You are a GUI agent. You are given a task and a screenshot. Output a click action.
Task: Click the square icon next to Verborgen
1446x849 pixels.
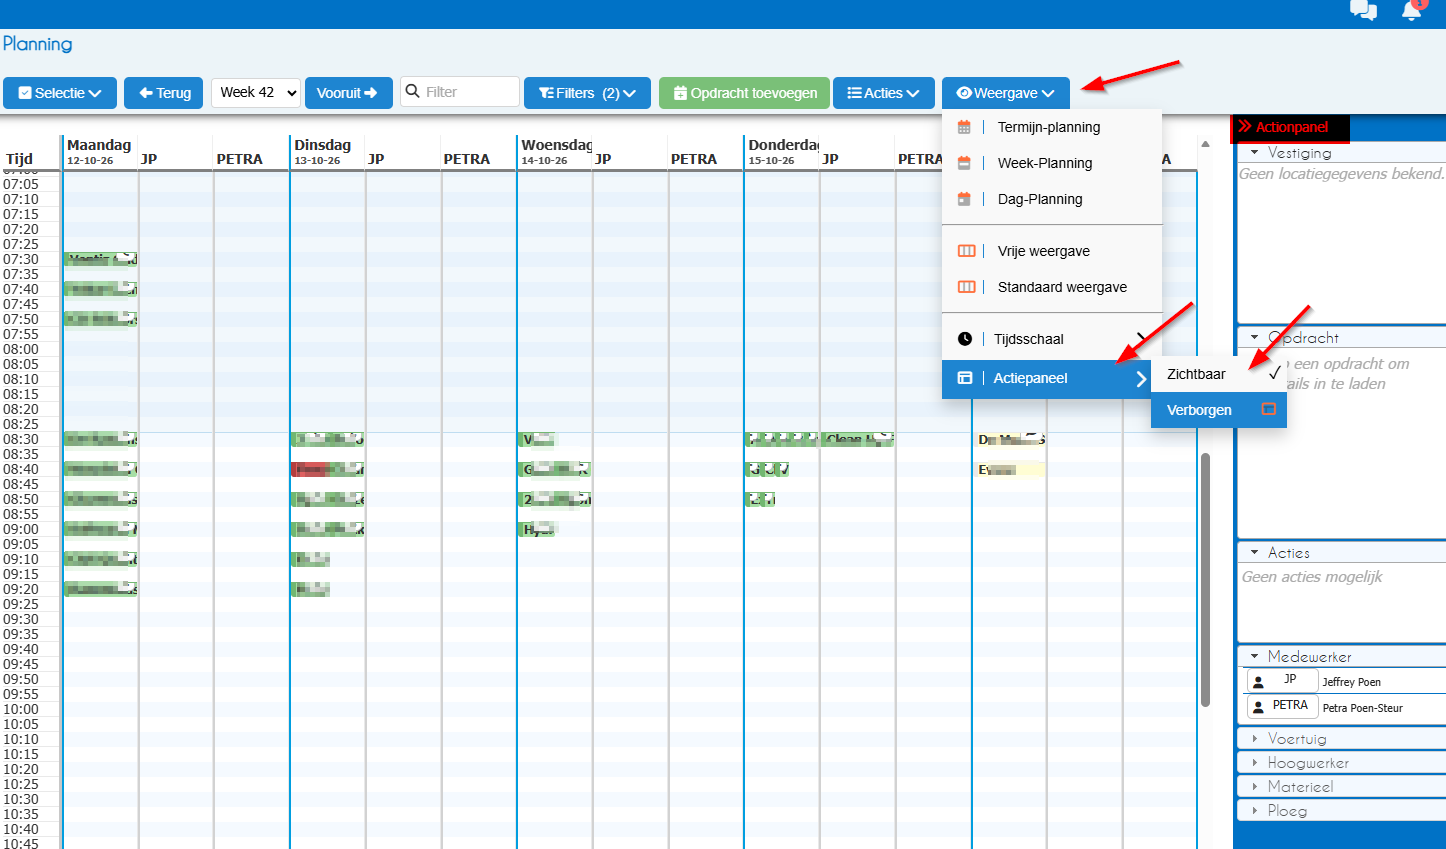click(1268, 409)
